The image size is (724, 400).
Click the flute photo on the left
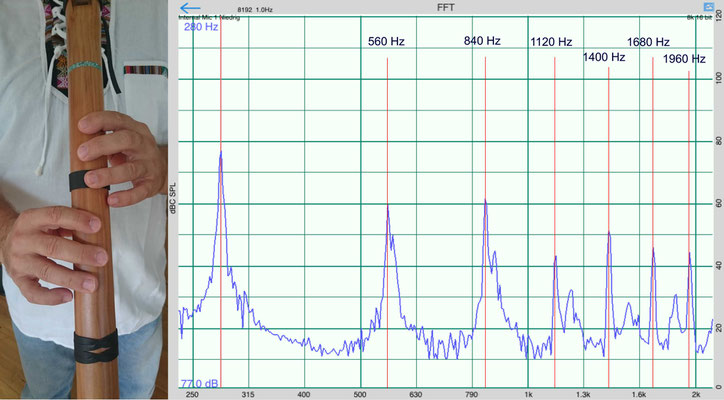pyautogui.click(x=84, y=200)
